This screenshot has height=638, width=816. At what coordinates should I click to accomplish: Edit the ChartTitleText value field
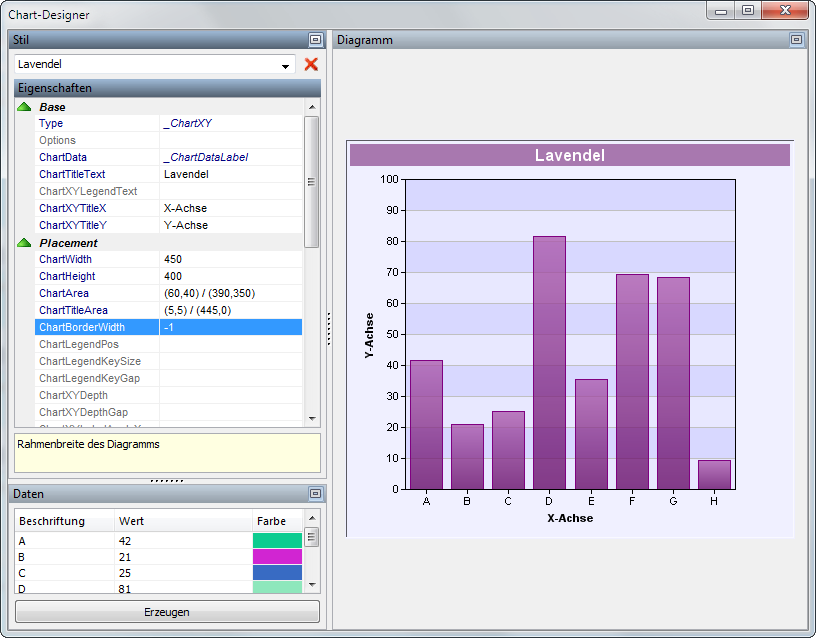[230, 174]
